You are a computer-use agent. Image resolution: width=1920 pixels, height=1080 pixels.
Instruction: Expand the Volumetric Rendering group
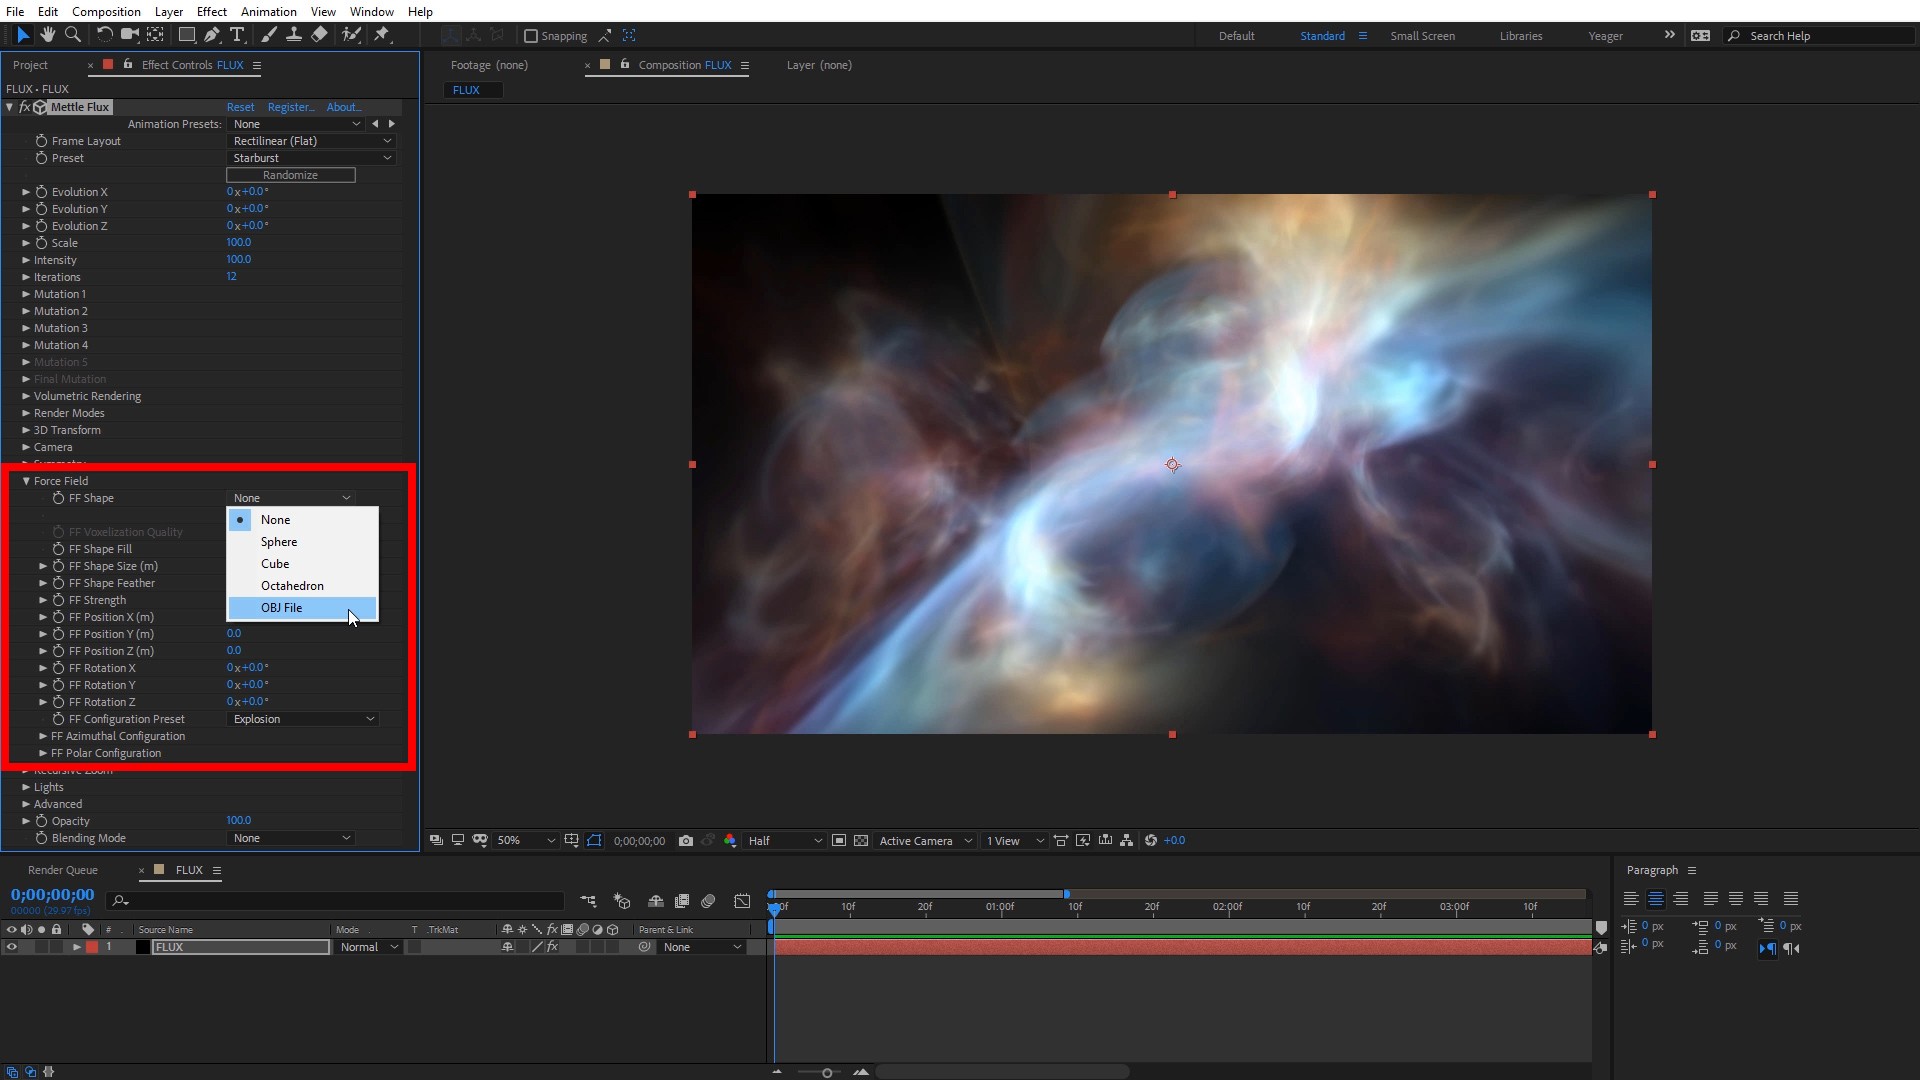25,396
